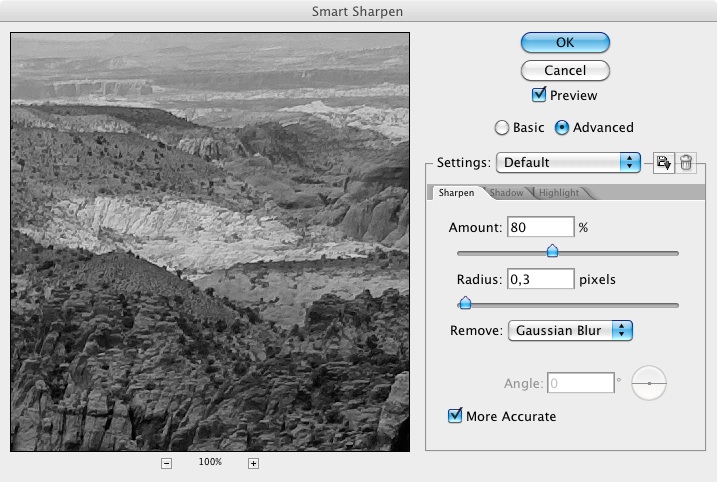Image resolution: width=717 pixels, height=482 pixels.
Task: Click the angle dial control
Action: click(649, 383)
